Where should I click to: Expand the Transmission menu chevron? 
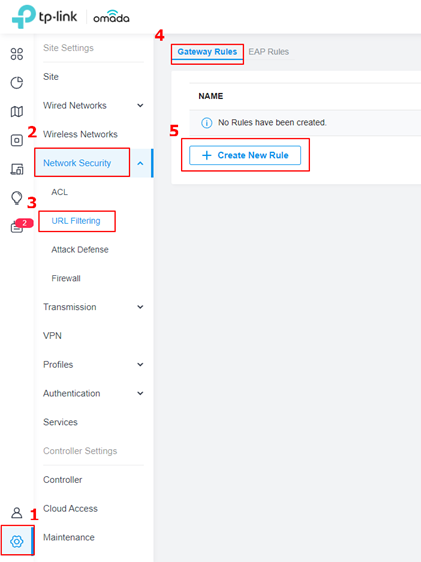(x=140, y=307)
